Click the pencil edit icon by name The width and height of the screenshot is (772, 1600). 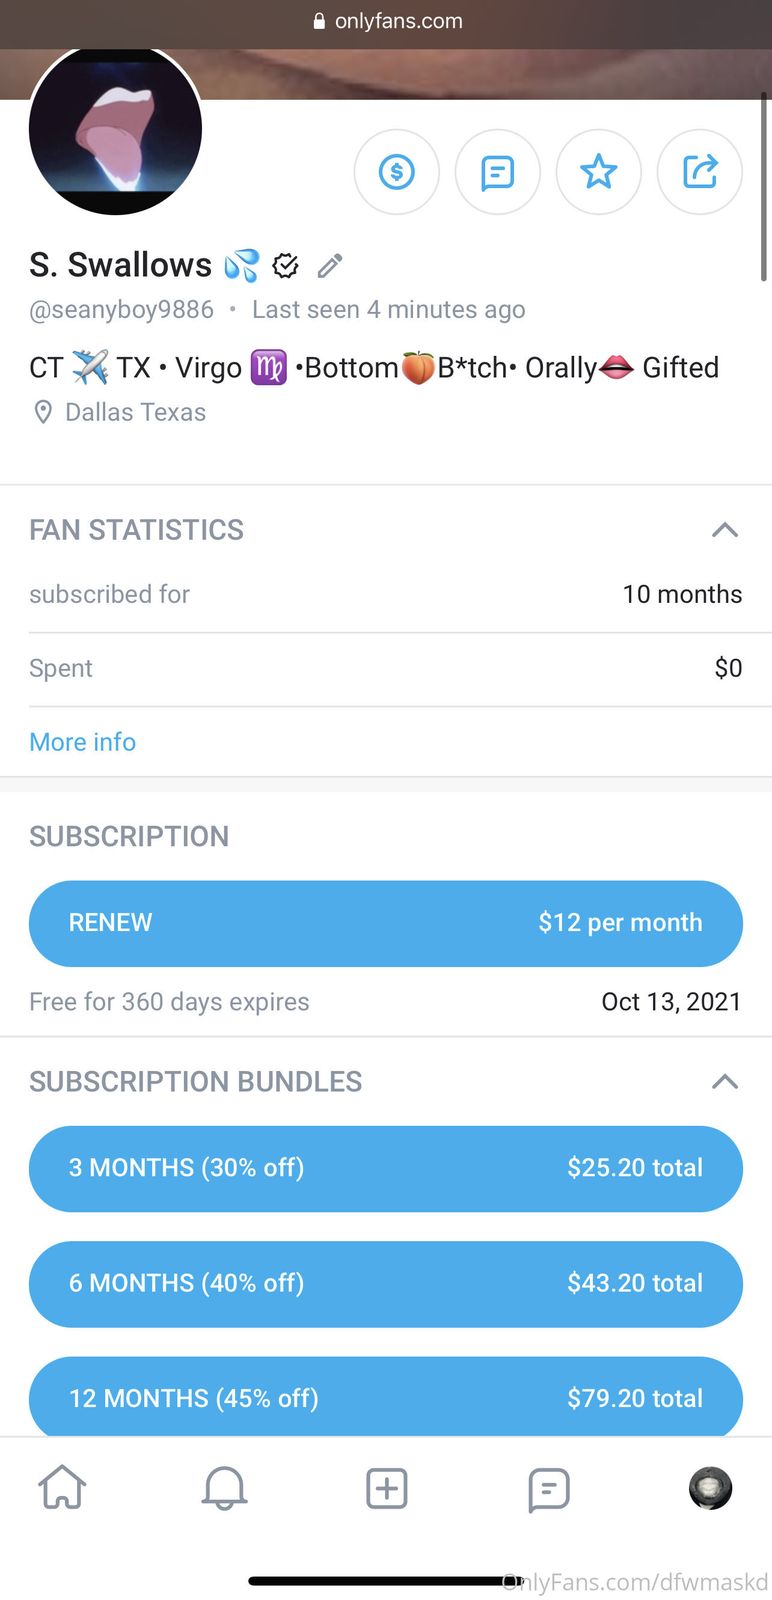(x=330, y=265)
